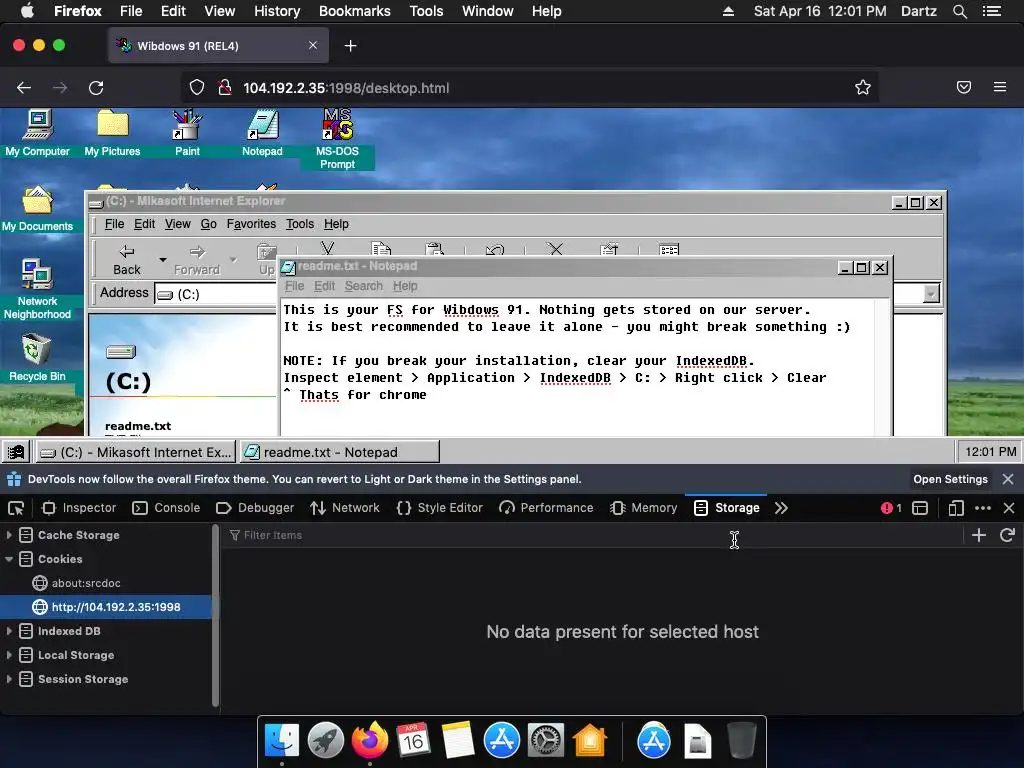Viewport: 1024px width, 768px height.
Task: Open Launchpad from the Dock
Action: [326, 741]
